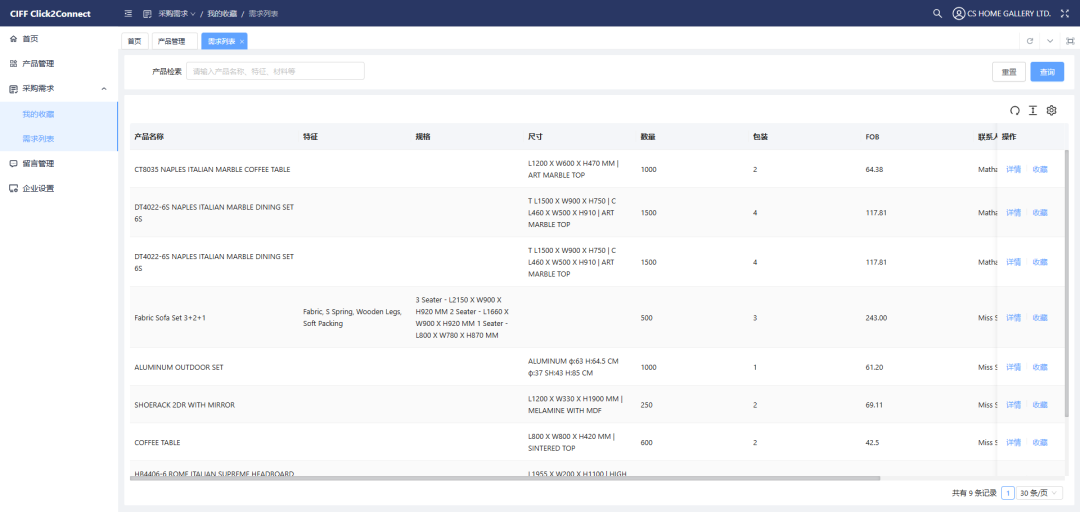
Task: Close the 需求列表 tab
Action: (x=242, y=41)
